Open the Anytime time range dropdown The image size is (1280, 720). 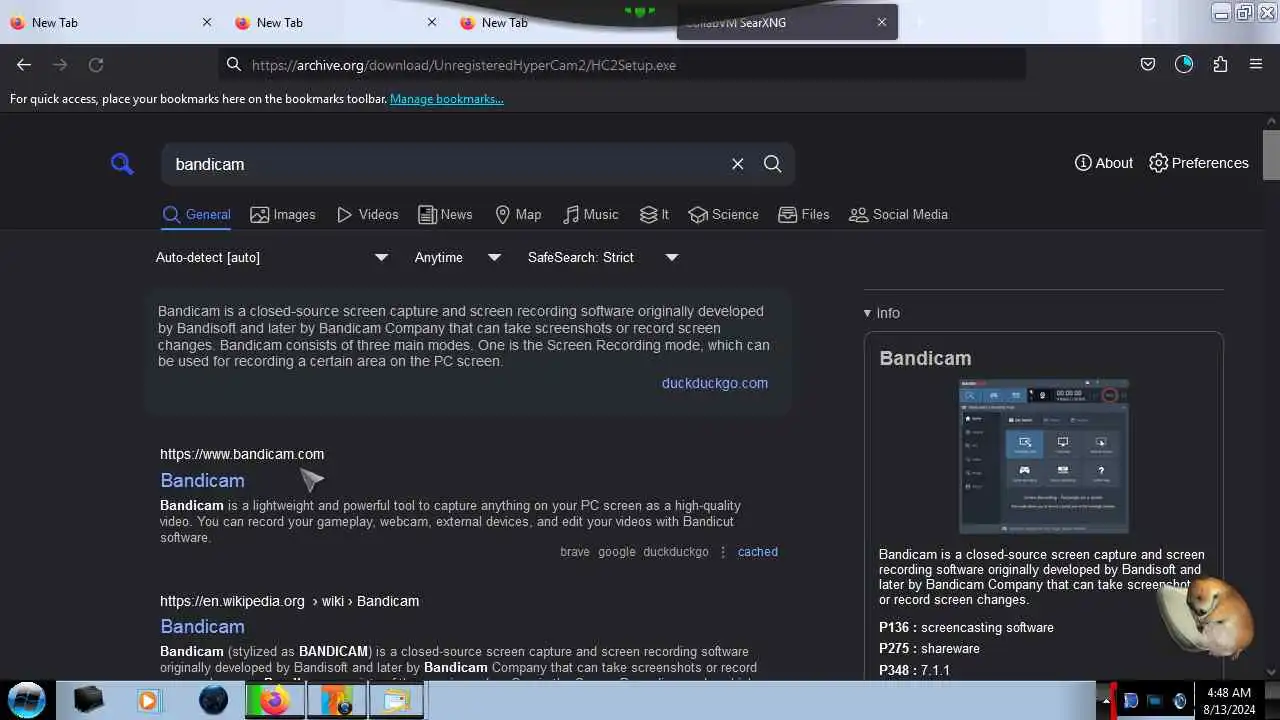[x=458, y=257]
